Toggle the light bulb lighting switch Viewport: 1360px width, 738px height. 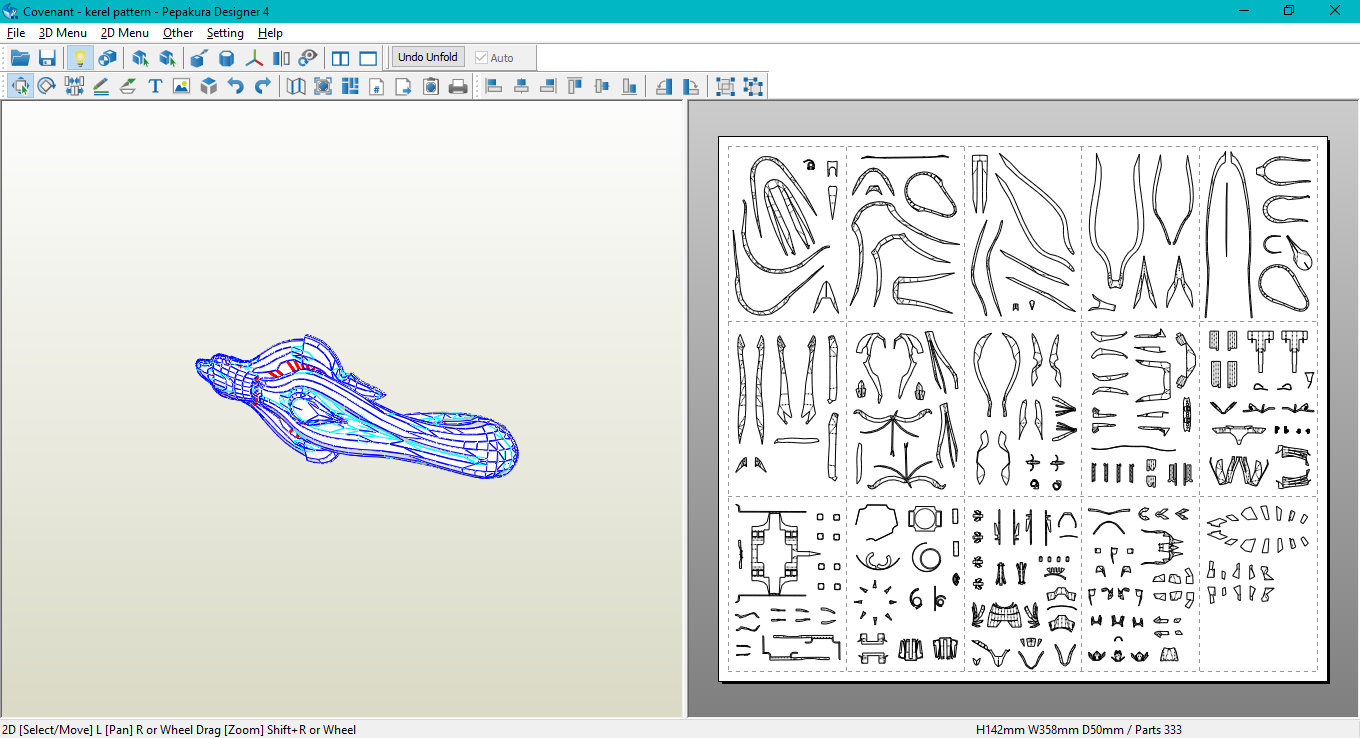80,57
